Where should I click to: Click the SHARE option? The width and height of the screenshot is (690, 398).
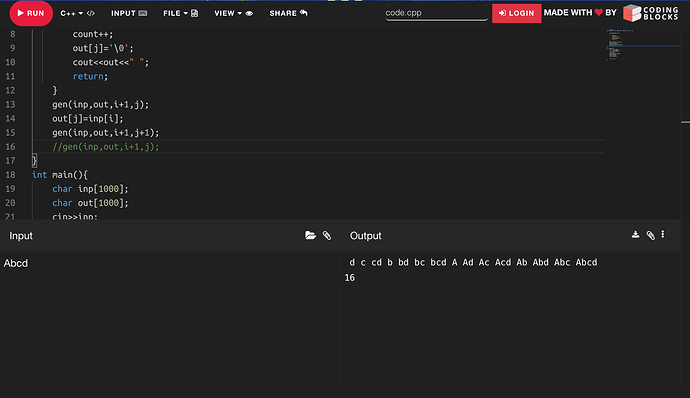pos(288,13)
